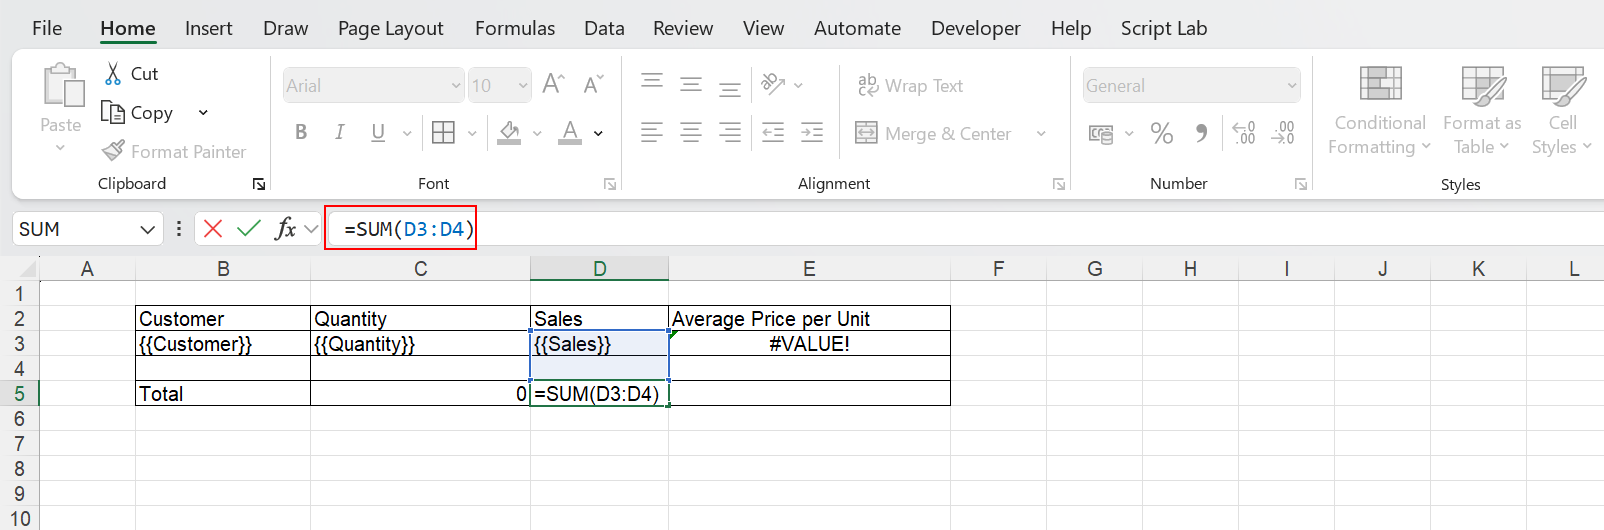Open the Script Lab tab
The width and height of the screenshot is (1604, 530).
pos(1164,28)
